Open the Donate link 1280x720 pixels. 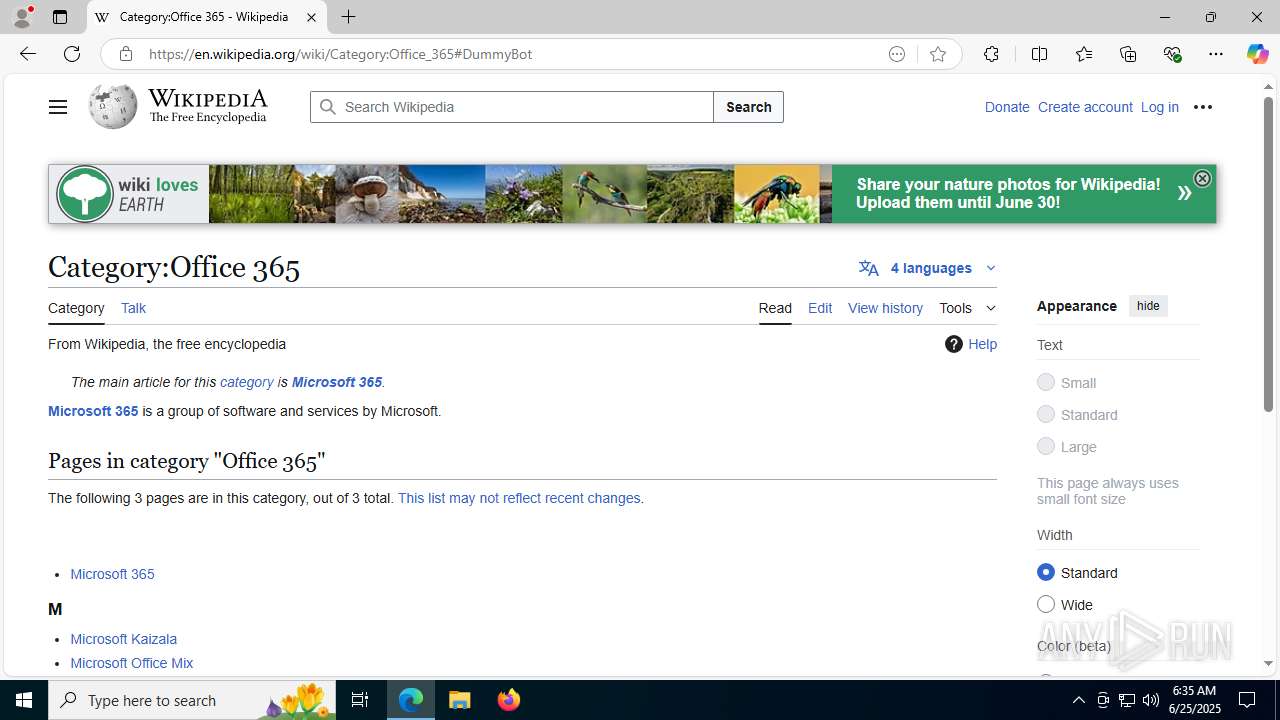click(1007, 107)
